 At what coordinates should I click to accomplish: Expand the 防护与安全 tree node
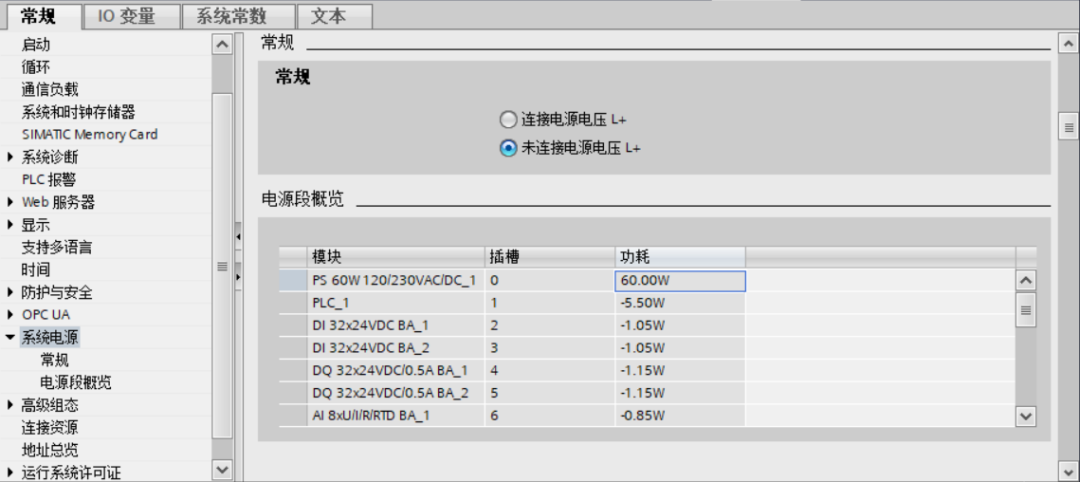10,293
